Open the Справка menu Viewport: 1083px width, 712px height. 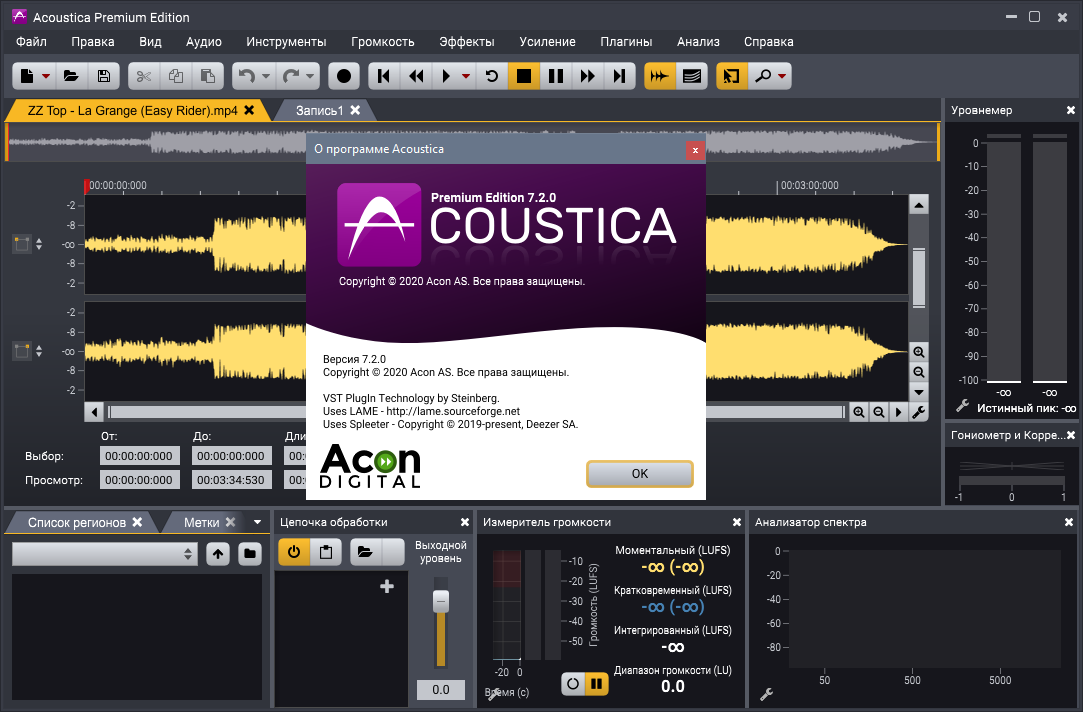pyautogui.click(x=769, y=41)
